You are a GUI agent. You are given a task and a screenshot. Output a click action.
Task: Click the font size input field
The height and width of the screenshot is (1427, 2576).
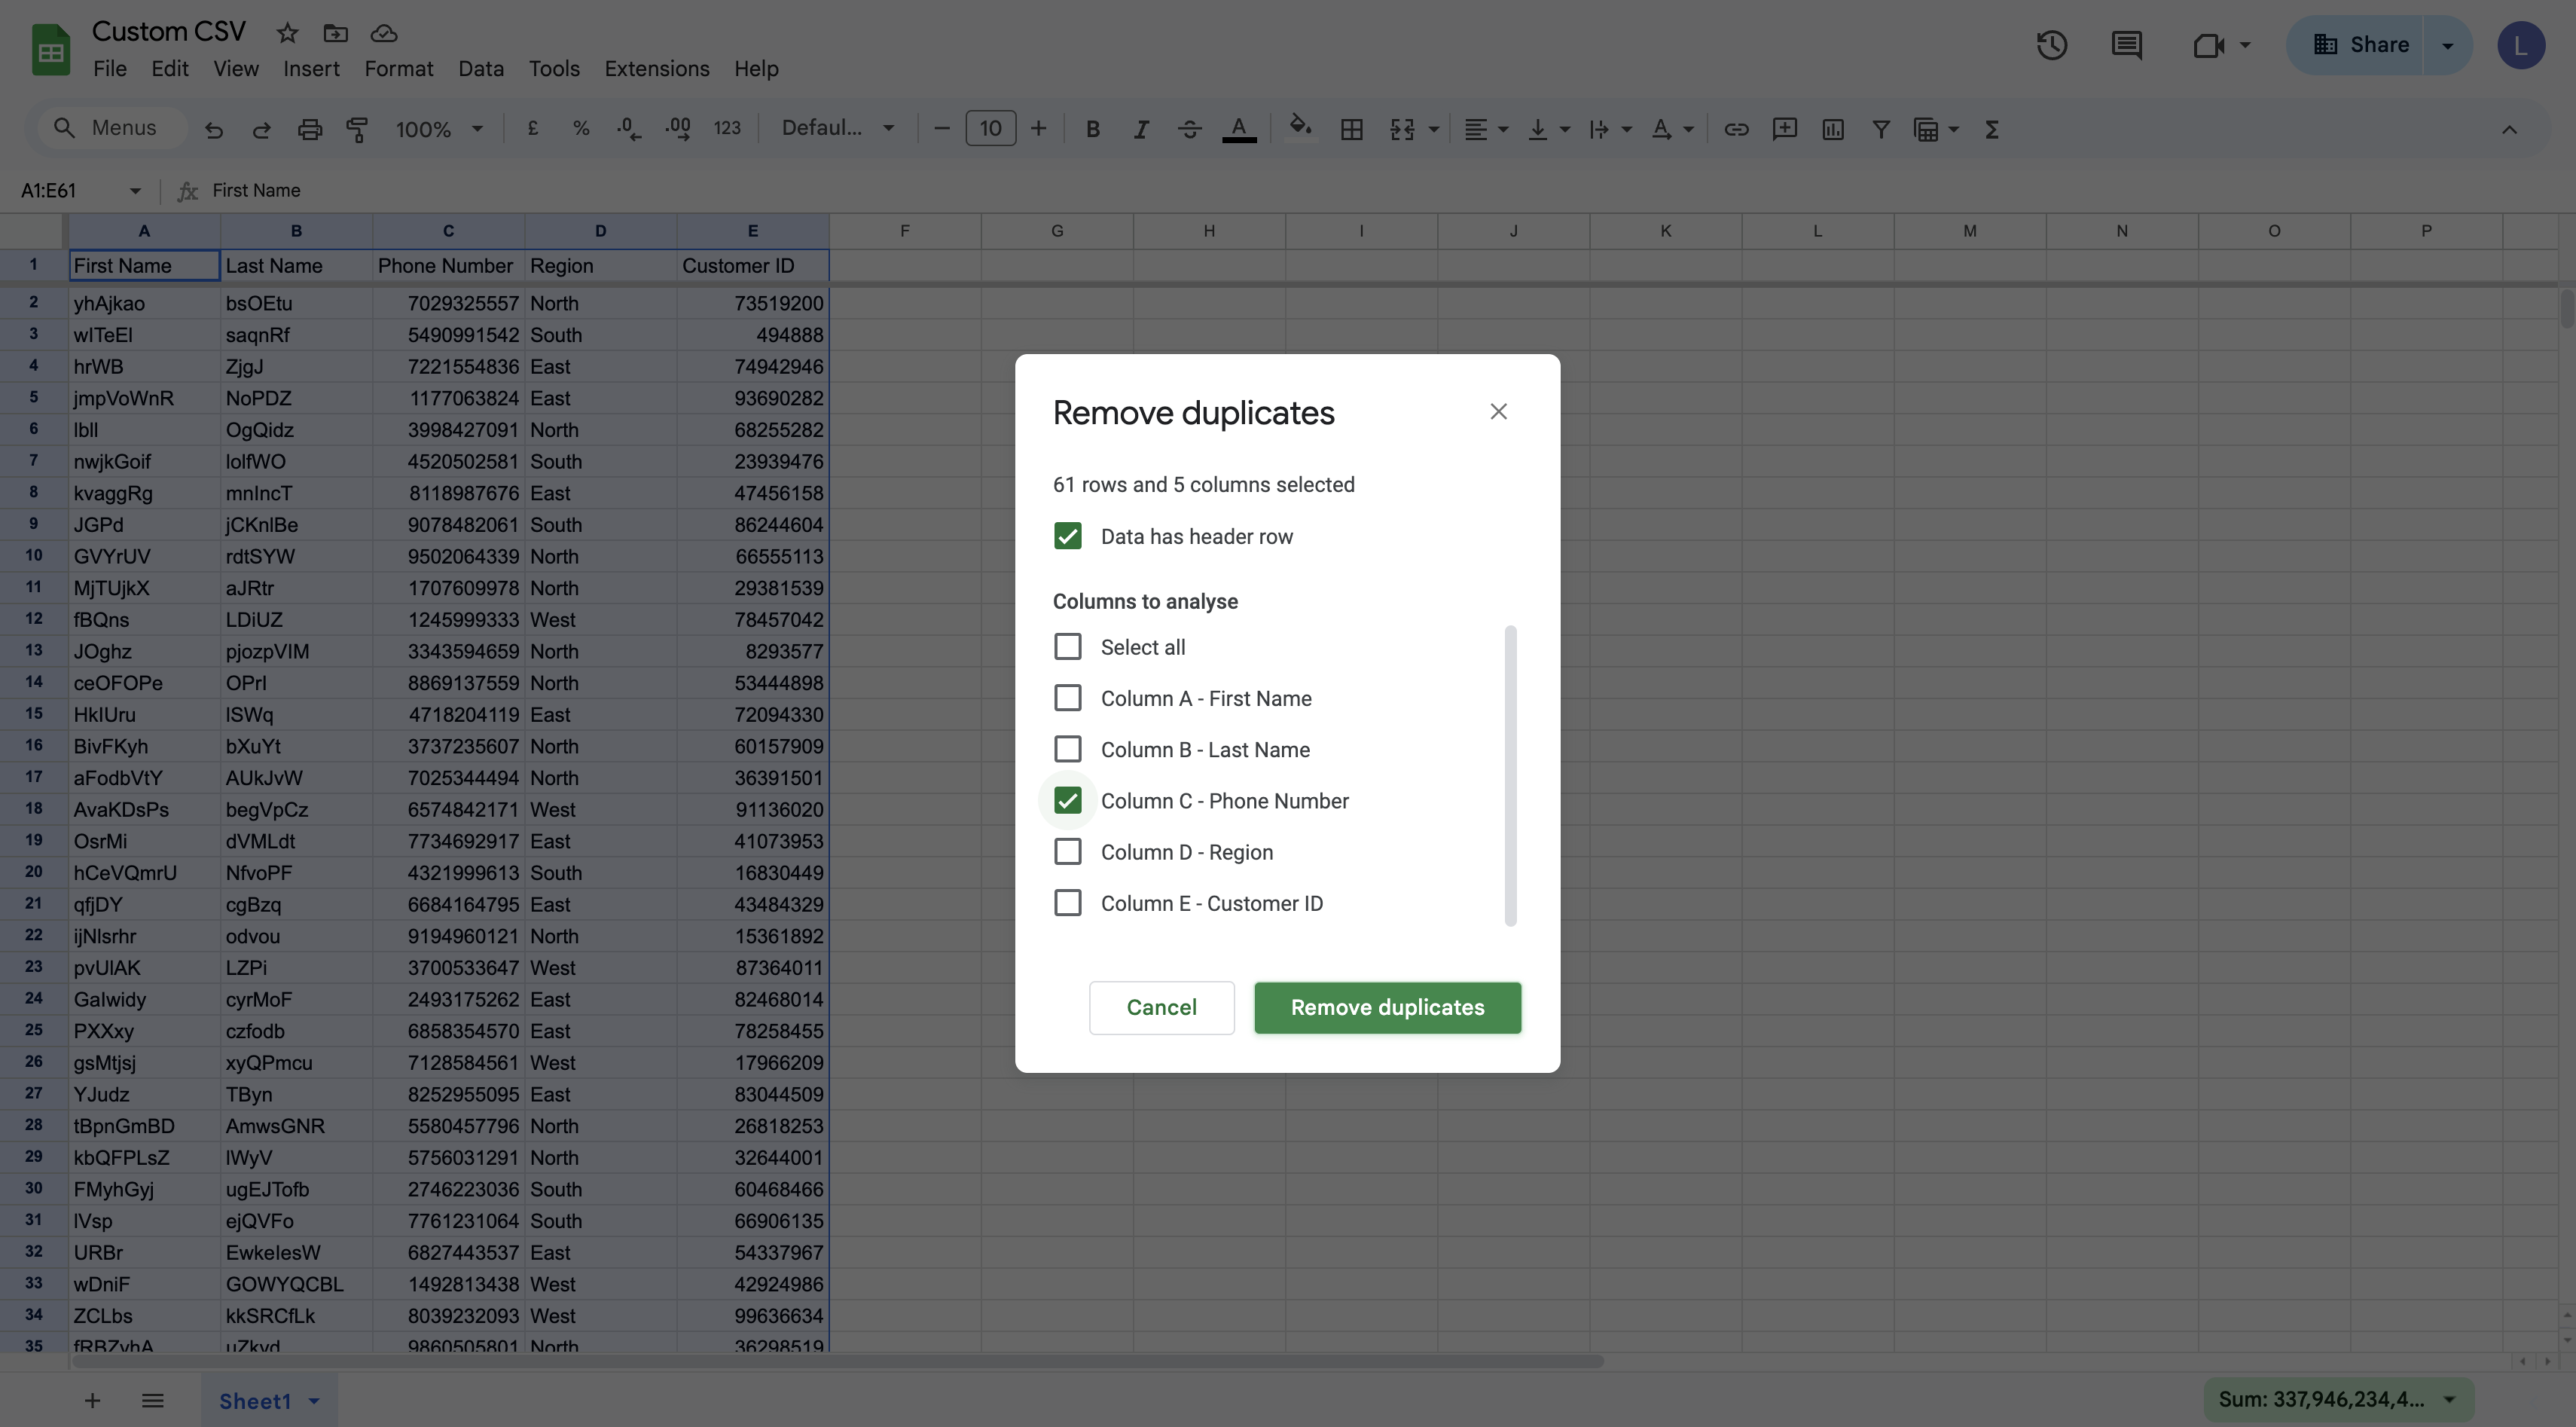pyautogui.click(x=990, y=129)
